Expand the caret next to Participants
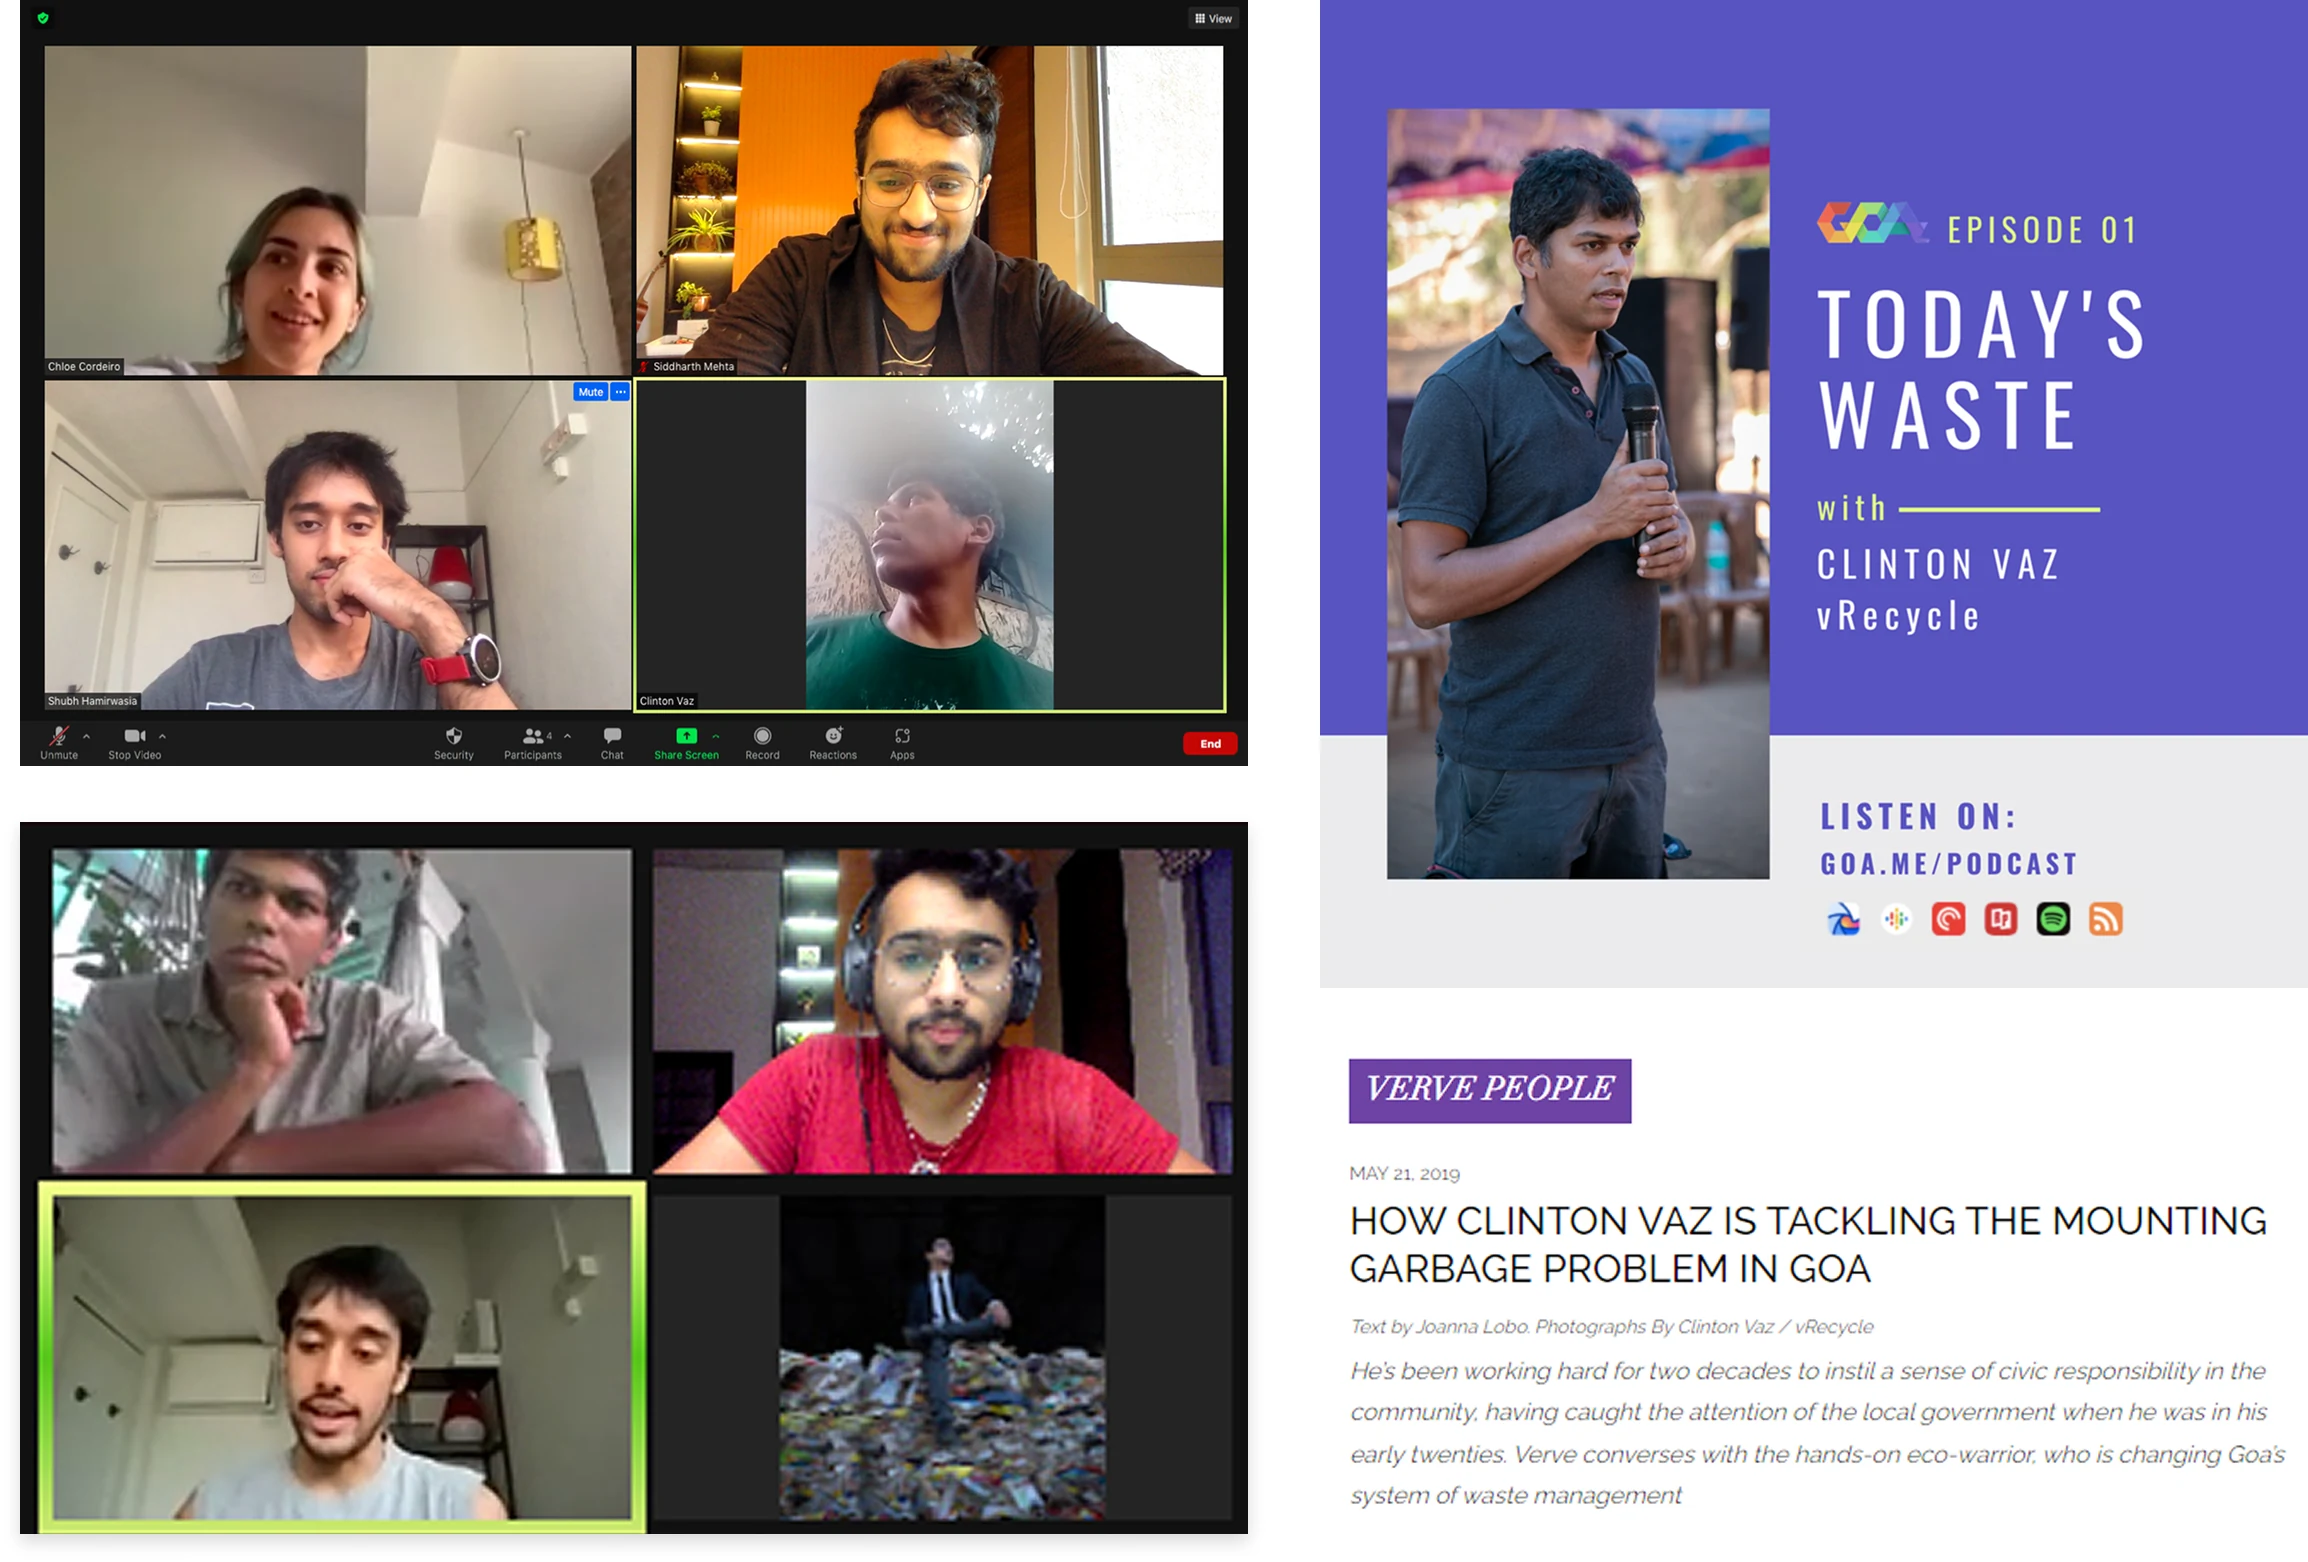This screenshot has width=2308, height=1562. (x=567, y=736)
